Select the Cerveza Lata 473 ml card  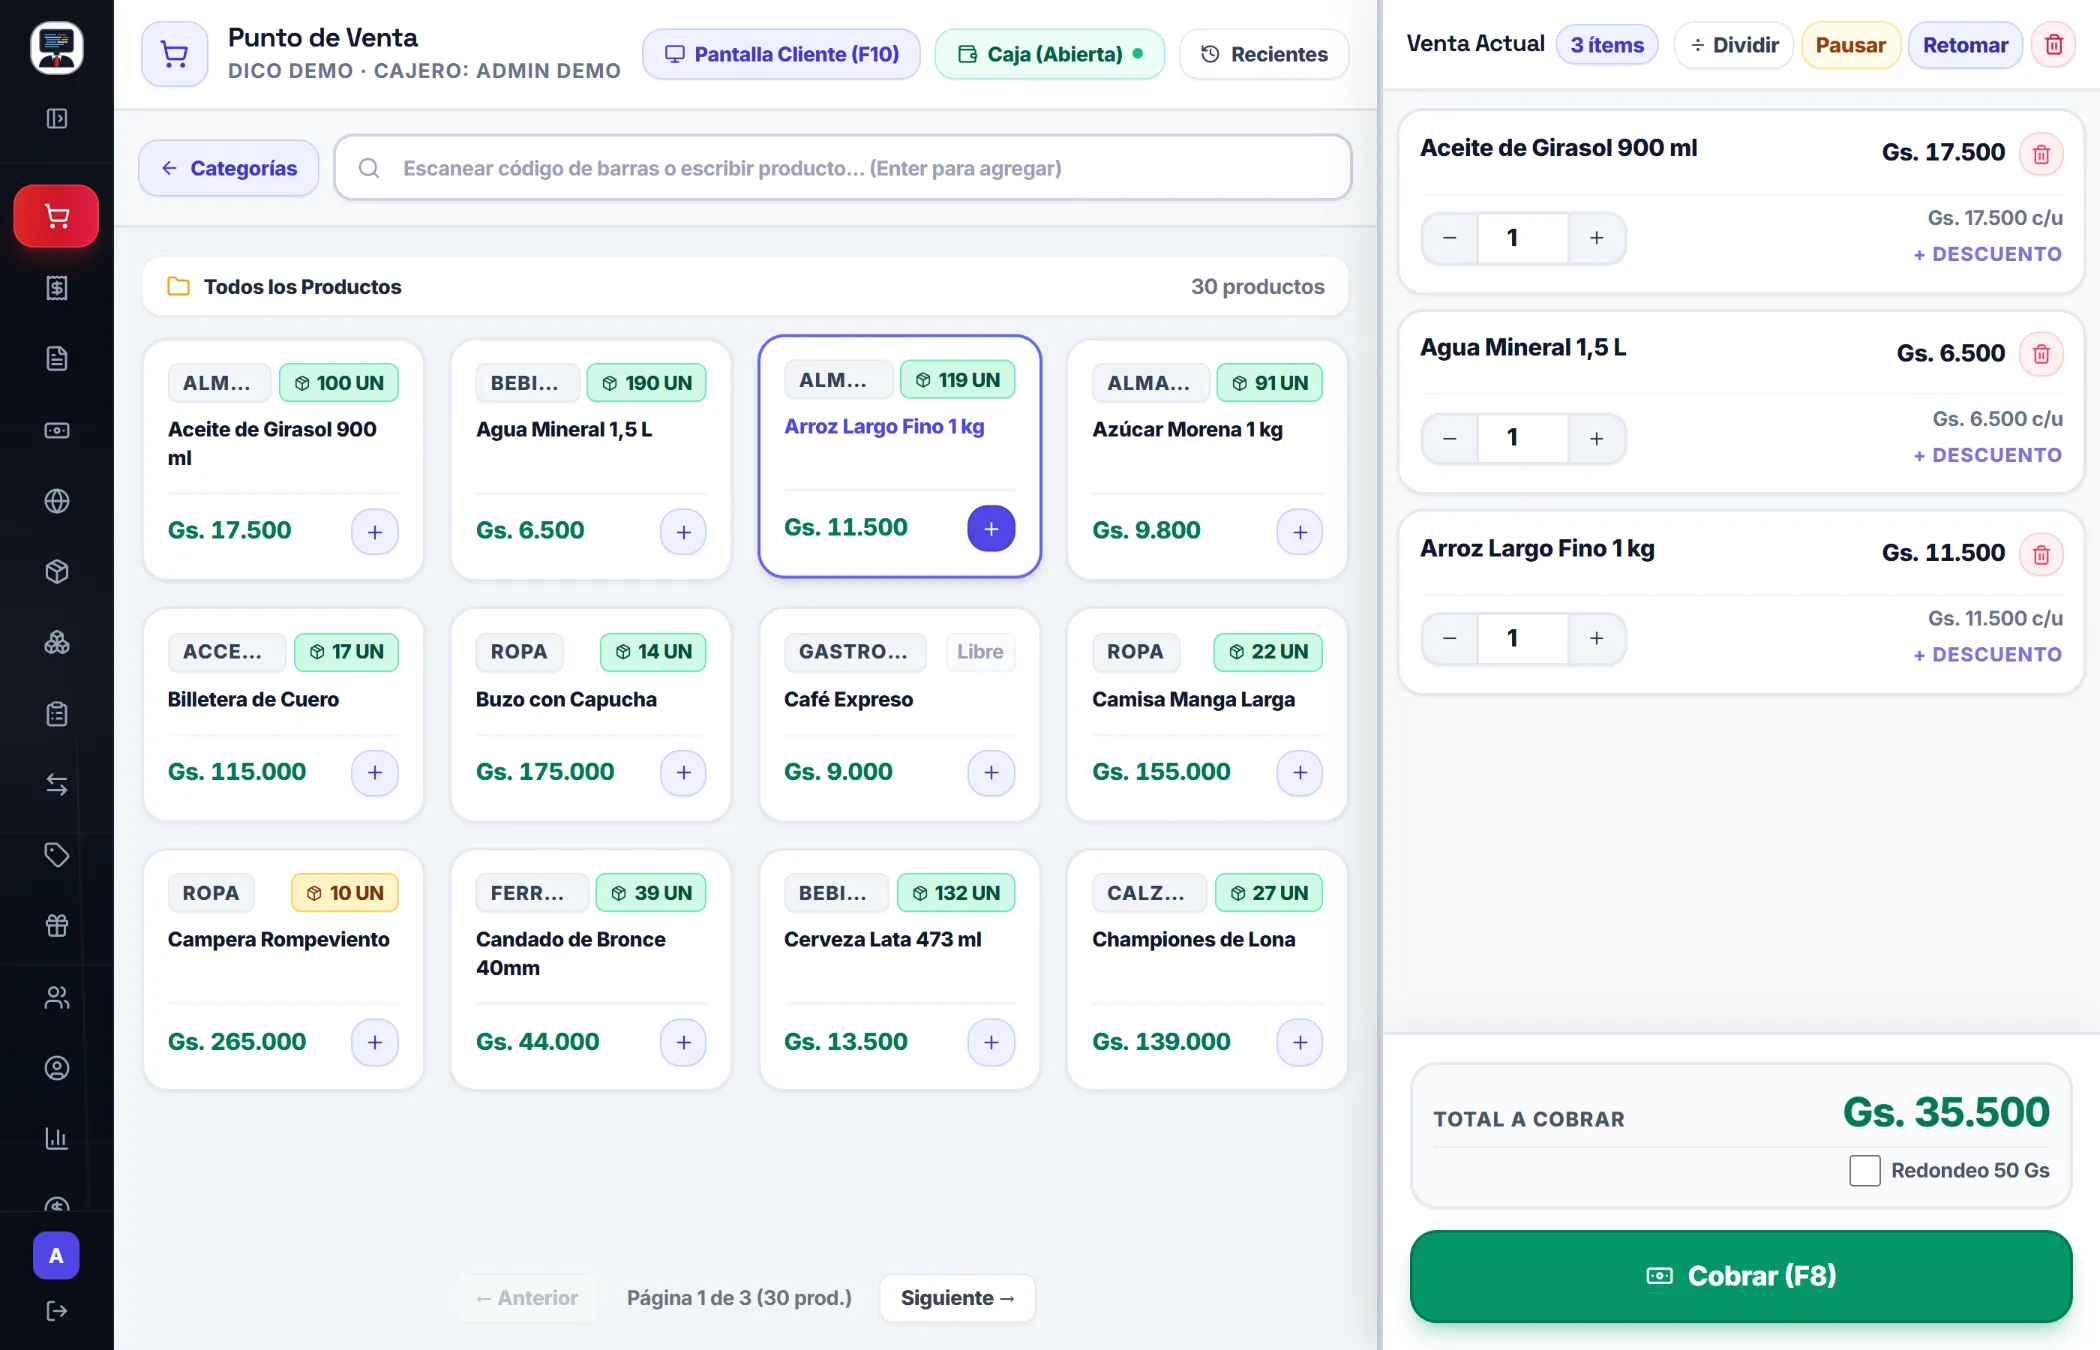point(899,970)
